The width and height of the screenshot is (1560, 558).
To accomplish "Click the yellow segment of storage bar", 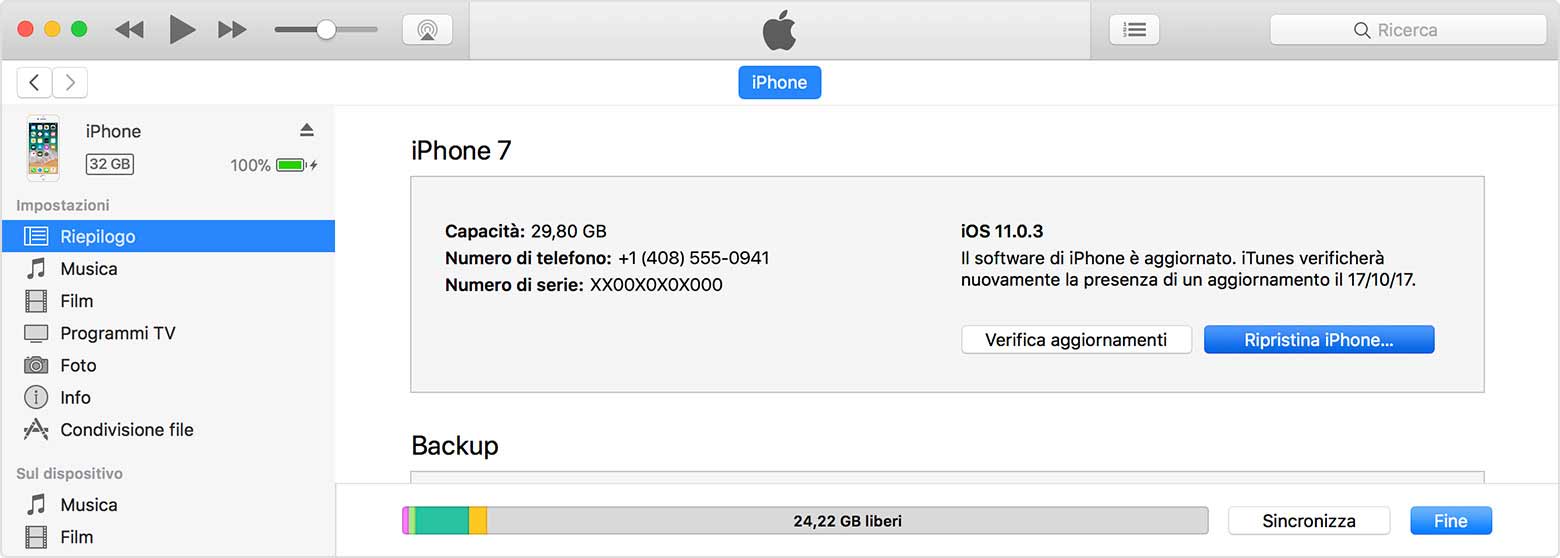I will (x=478, y=521).
